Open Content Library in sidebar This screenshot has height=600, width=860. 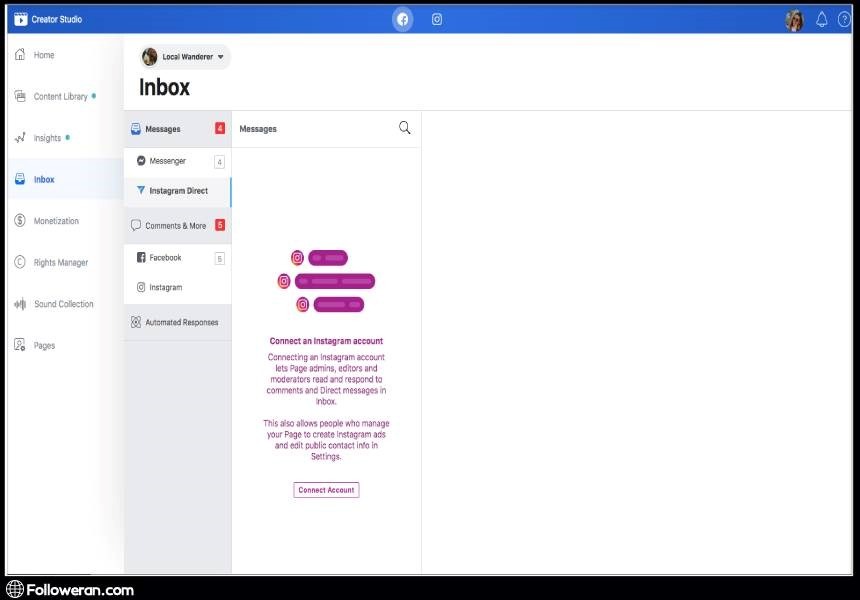(60, 97)
